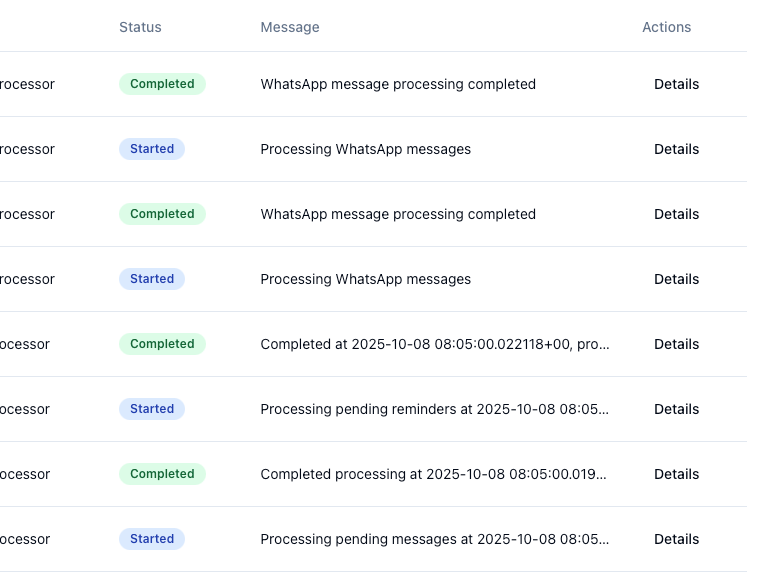Select the Completed badge beside Completed processing message
The width and height of the screenshot is (768, 587).
[x=162, y=474]
